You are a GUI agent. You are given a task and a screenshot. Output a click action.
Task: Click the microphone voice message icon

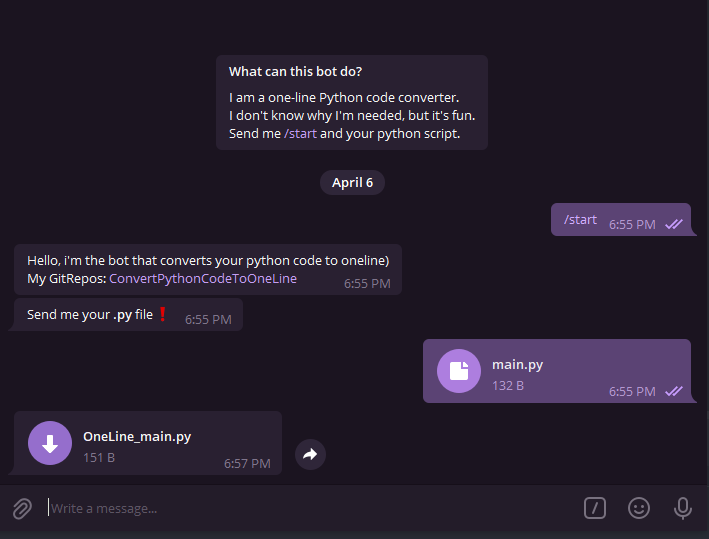pos(682,508)
